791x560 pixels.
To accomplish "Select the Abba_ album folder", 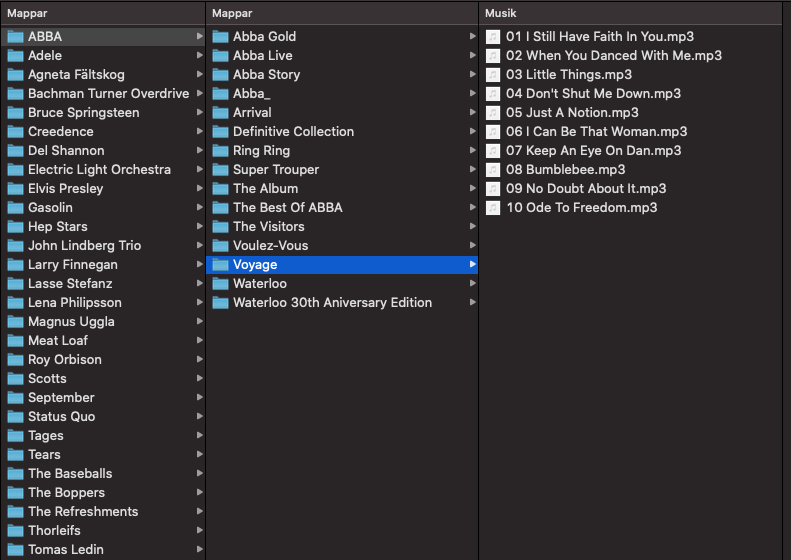I will tap(342, 93).
